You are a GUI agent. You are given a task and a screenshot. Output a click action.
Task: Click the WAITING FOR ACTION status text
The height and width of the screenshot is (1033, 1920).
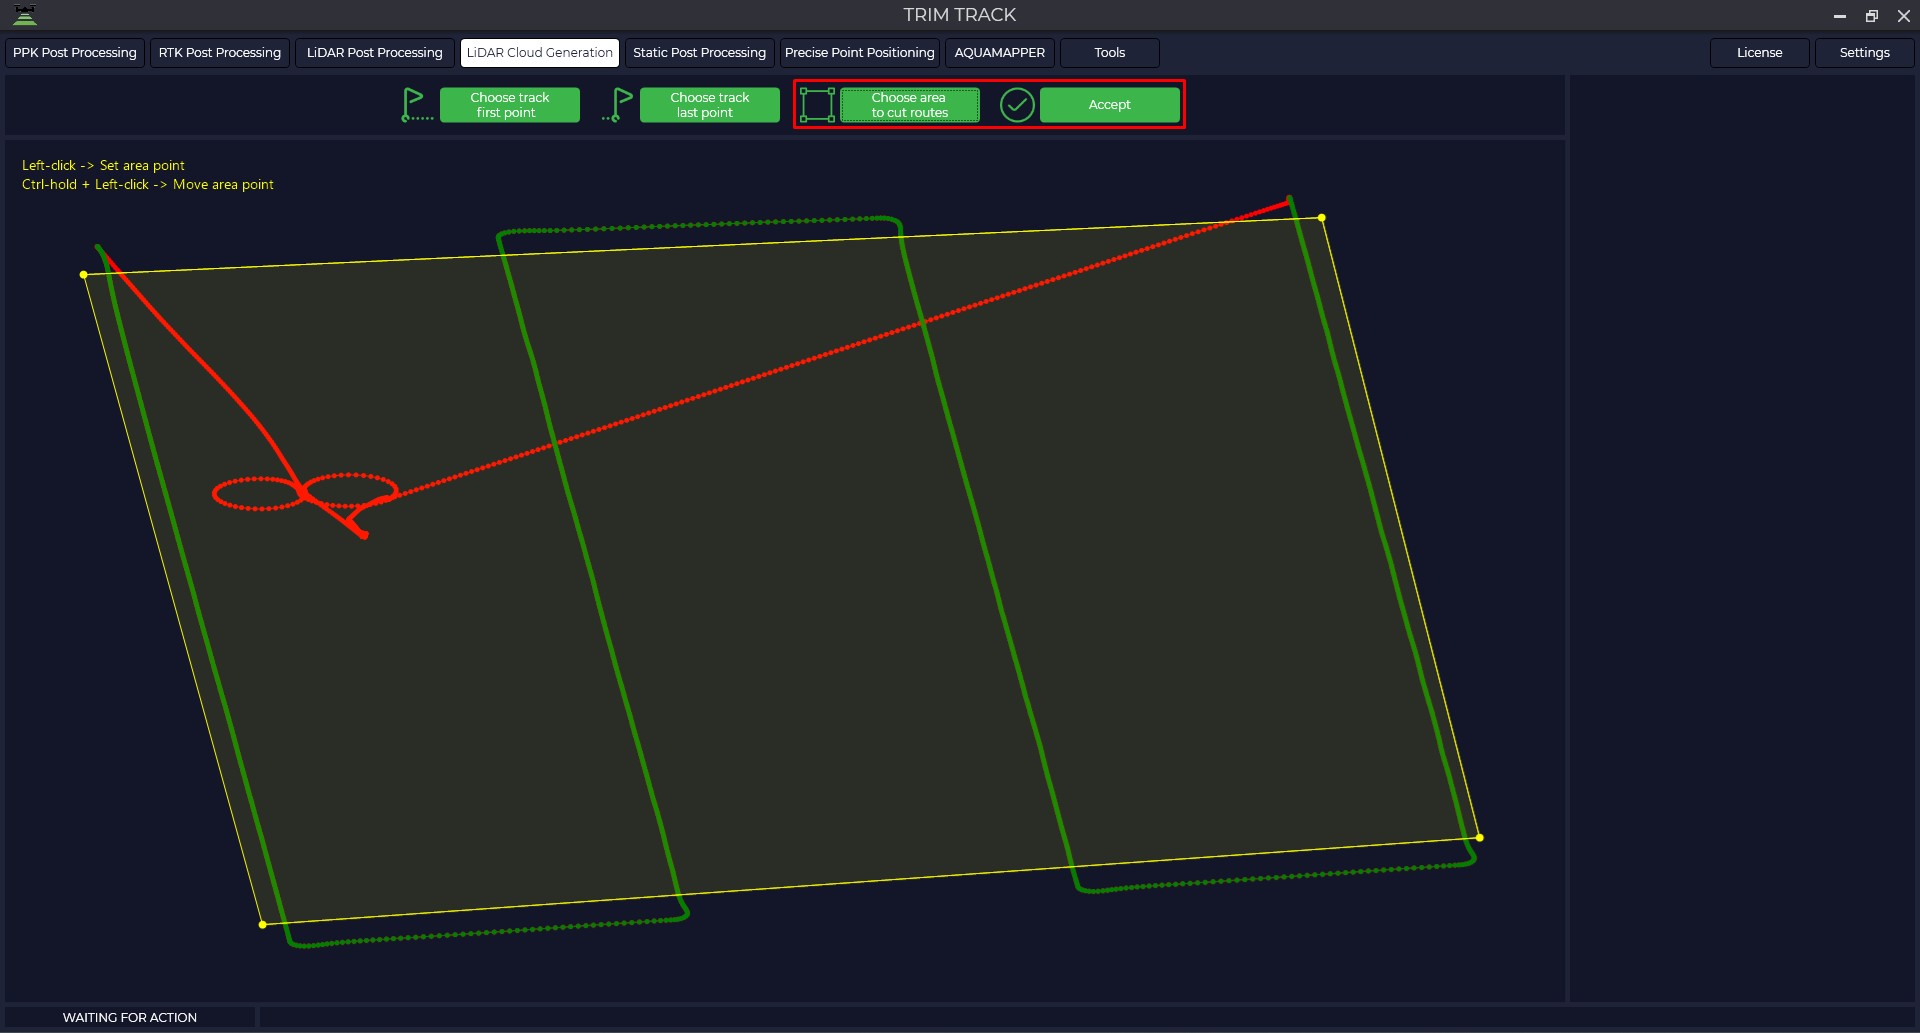pos(130,1018)
